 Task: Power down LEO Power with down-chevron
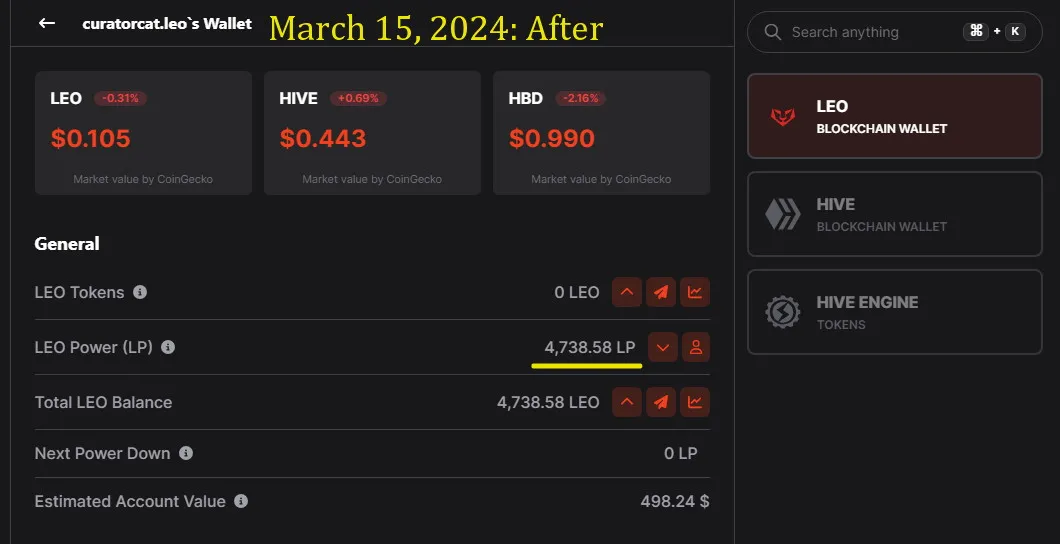662,347
